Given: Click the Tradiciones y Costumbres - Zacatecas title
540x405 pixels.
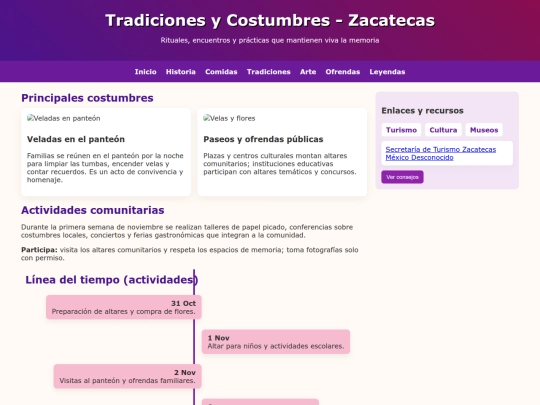Looking at the screenshot, I should point(270,20).
